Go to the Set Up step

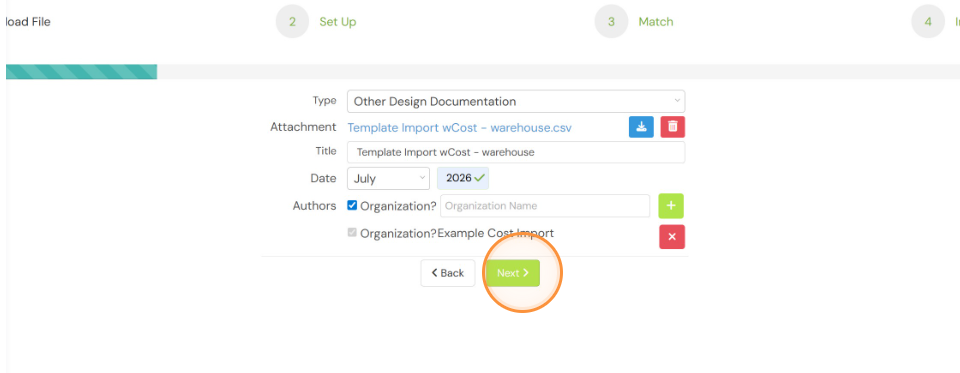click(x=337, y=21)
